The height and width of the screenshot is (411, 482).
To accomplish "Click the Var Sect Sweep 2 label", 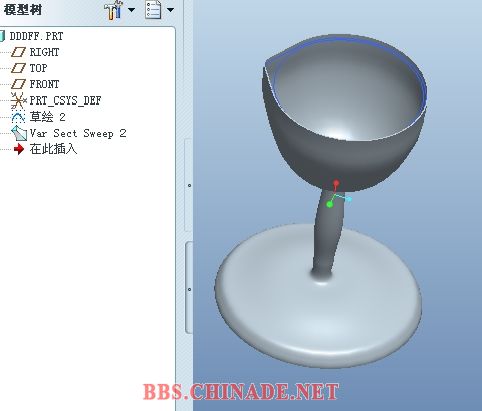I will coord(78,133).
